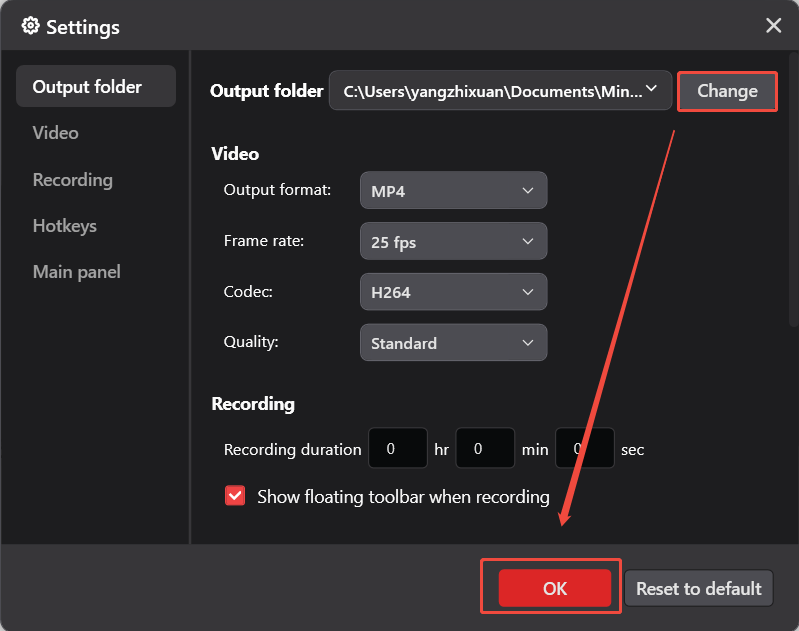
Task: Toggle Show floating toolbar when recording checkbox
Action: click(x=235, y=496)
